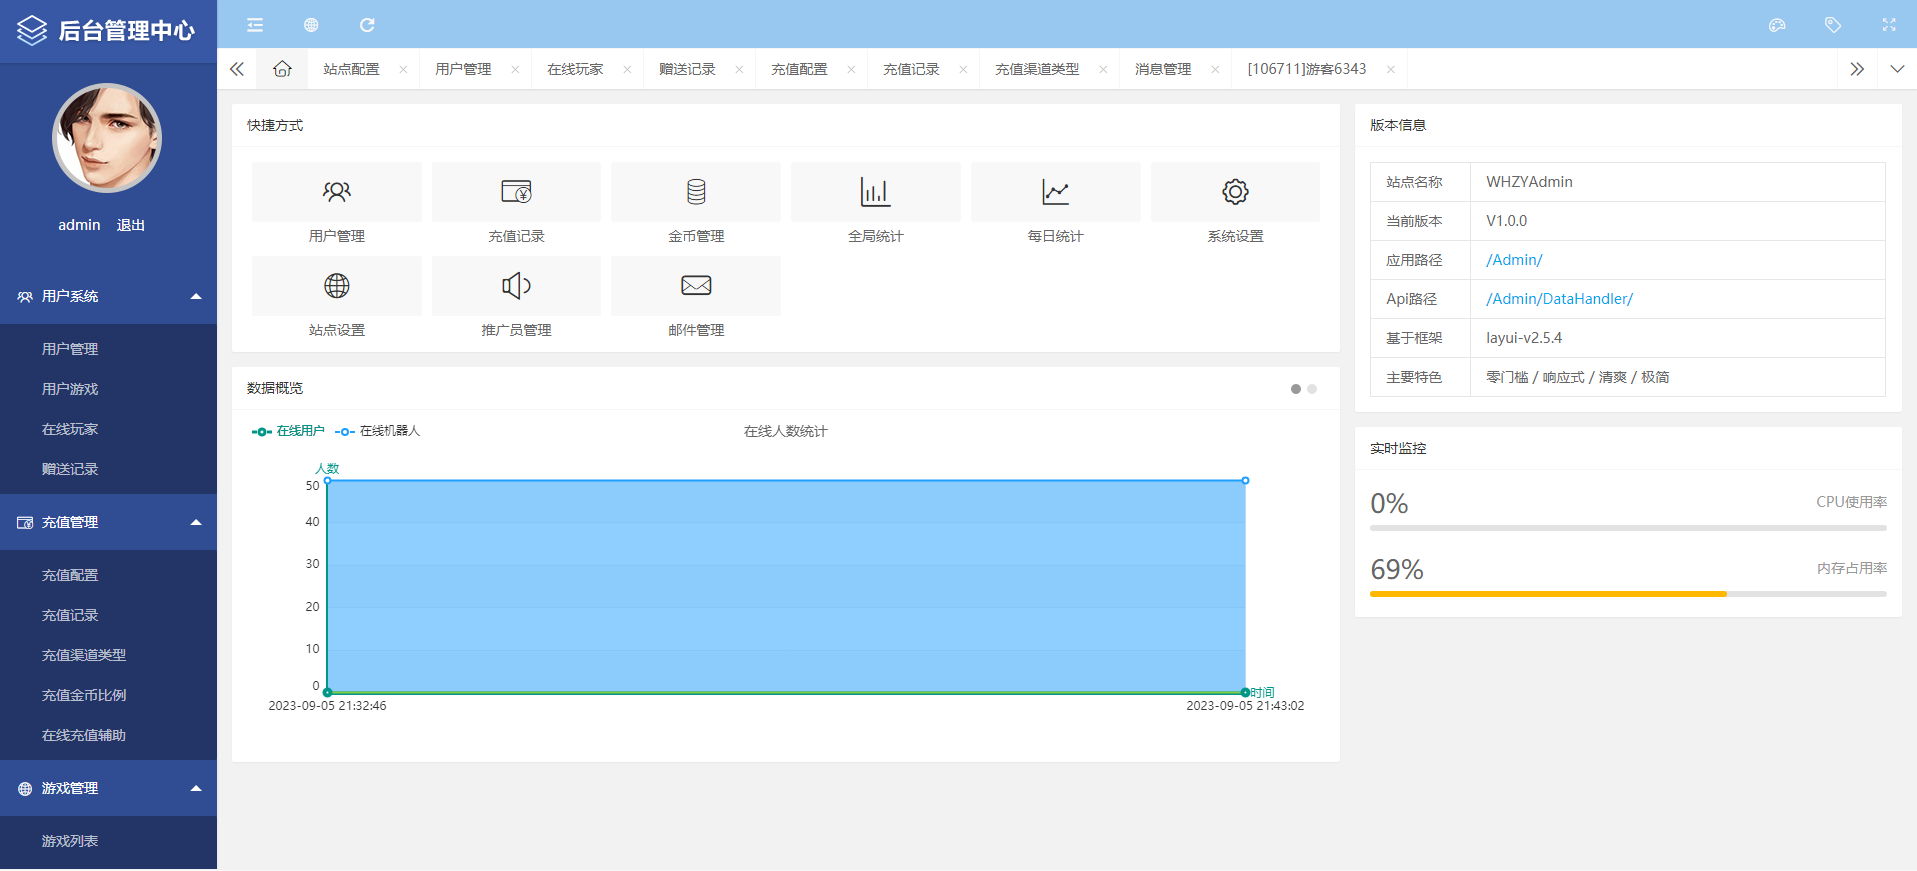Viewport: 1917px width, 871px height.
Task: Click the 系统设置 gear icon
Action: pos(1235,192)
